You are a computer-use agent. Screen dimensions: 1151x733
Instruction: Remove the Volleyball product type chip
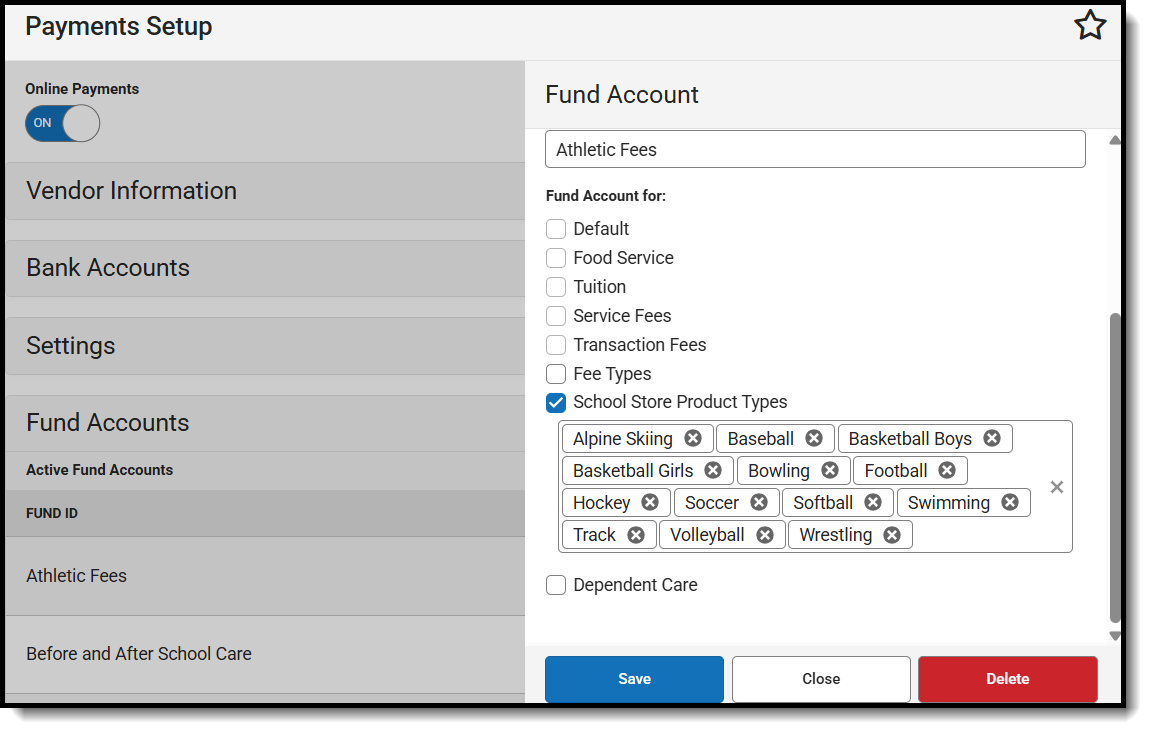tap(765, 534)
